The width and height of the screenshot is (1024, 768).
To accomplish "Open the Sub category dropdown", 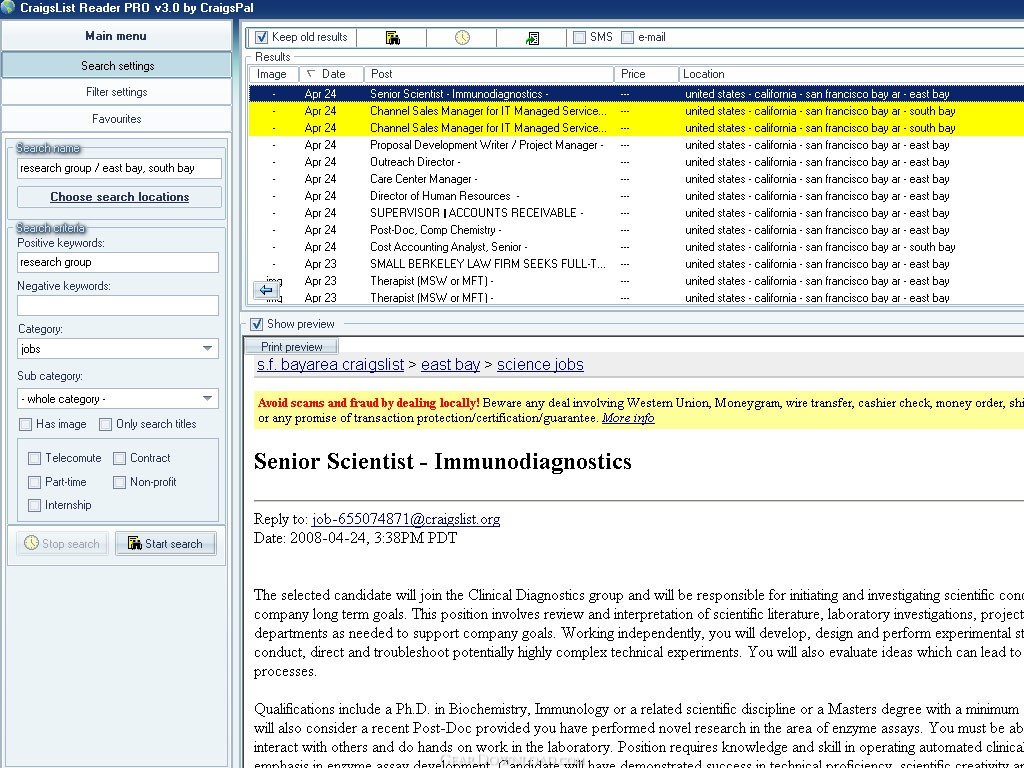I will point(118,399).
